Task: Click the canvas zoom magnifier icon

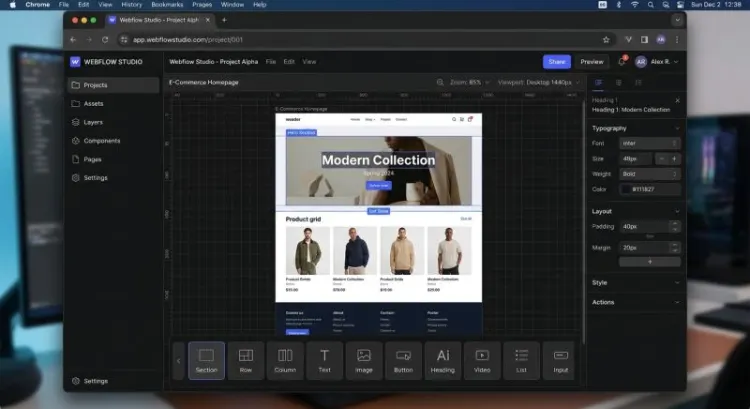Action: coord(440,82)
